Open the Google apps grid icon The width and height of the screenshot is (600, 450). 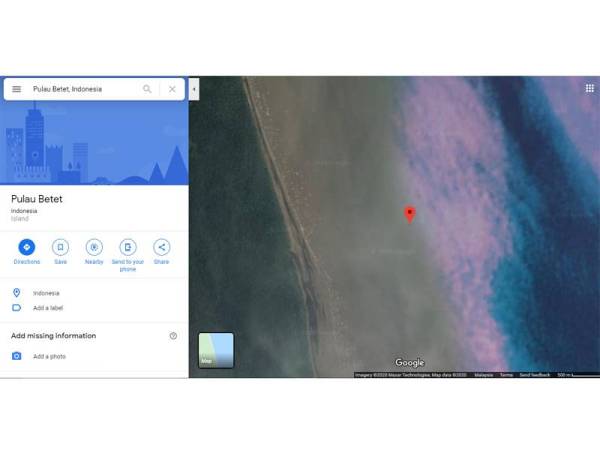click(x=590, y=88)
